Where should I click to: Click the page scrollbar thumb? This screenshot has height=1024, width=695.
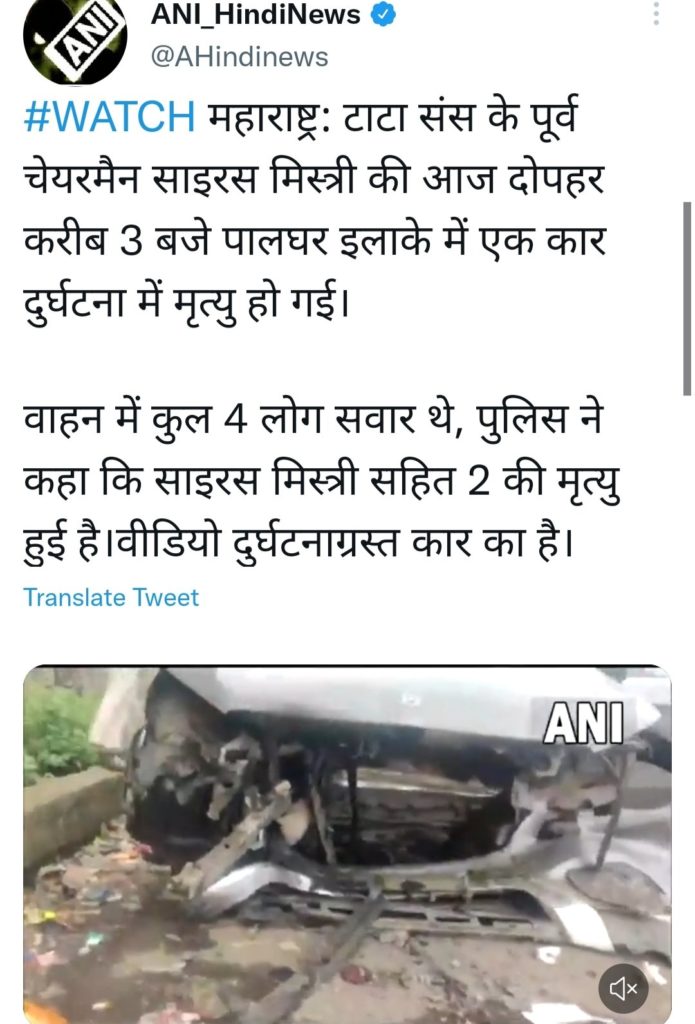(687, 298)
